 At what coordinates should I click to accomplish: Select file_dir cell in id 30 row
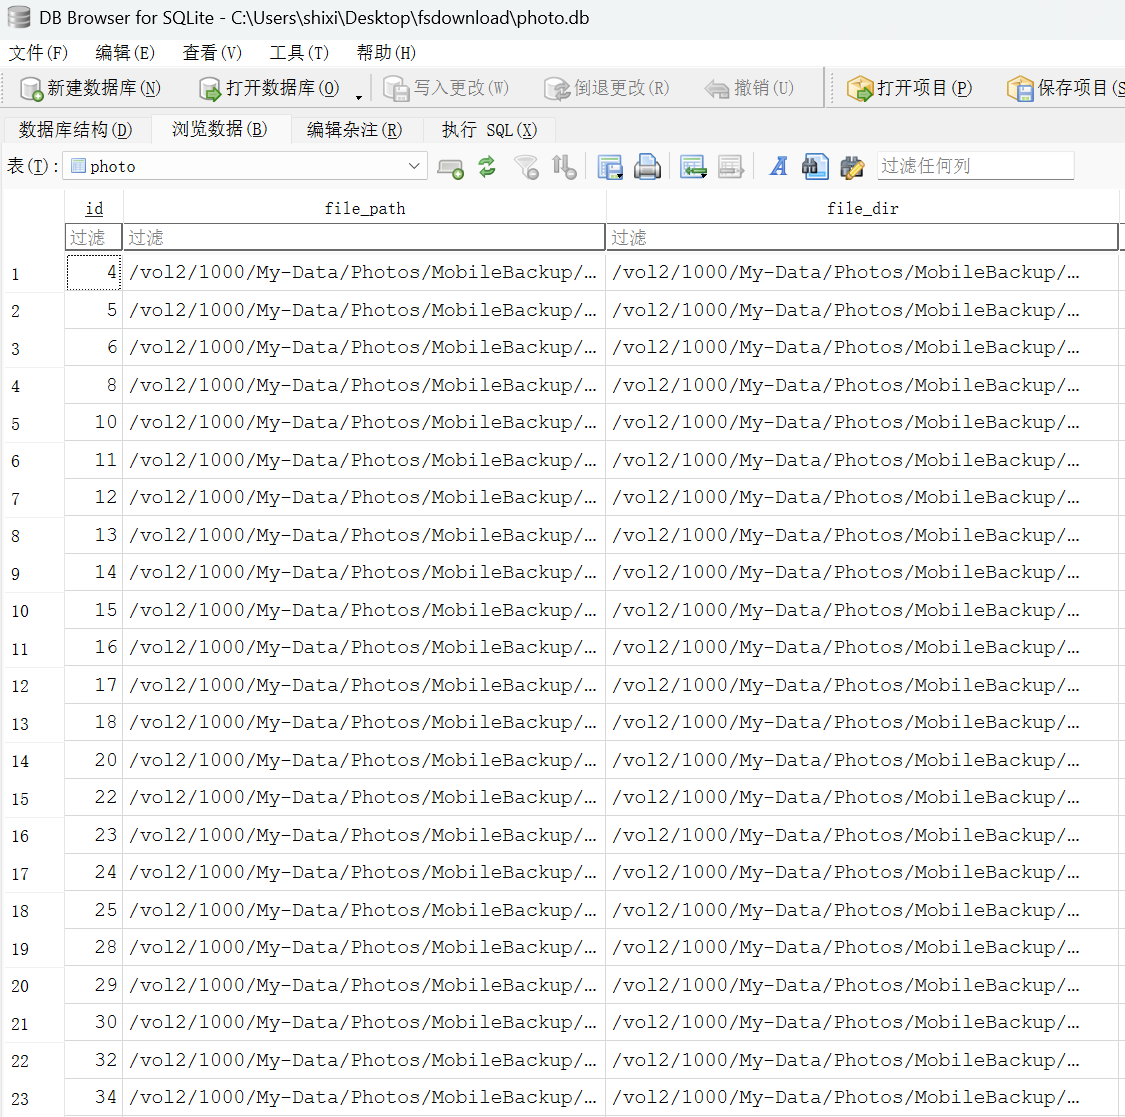[862, 1022]
